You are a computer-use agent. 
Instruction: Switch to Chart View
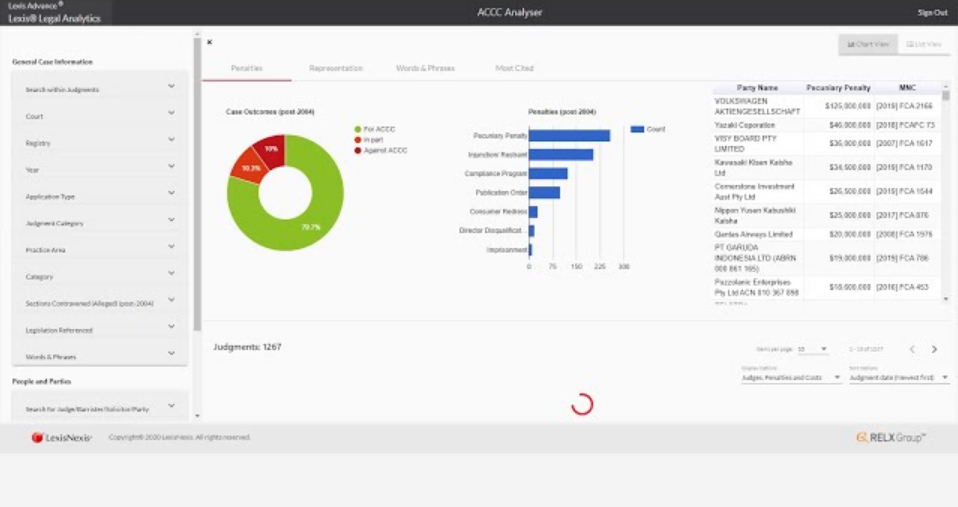tap(868, 44)
